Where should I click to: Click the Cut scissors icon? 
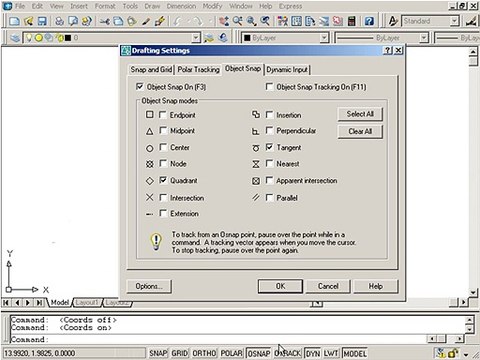[x=105, y=21]
